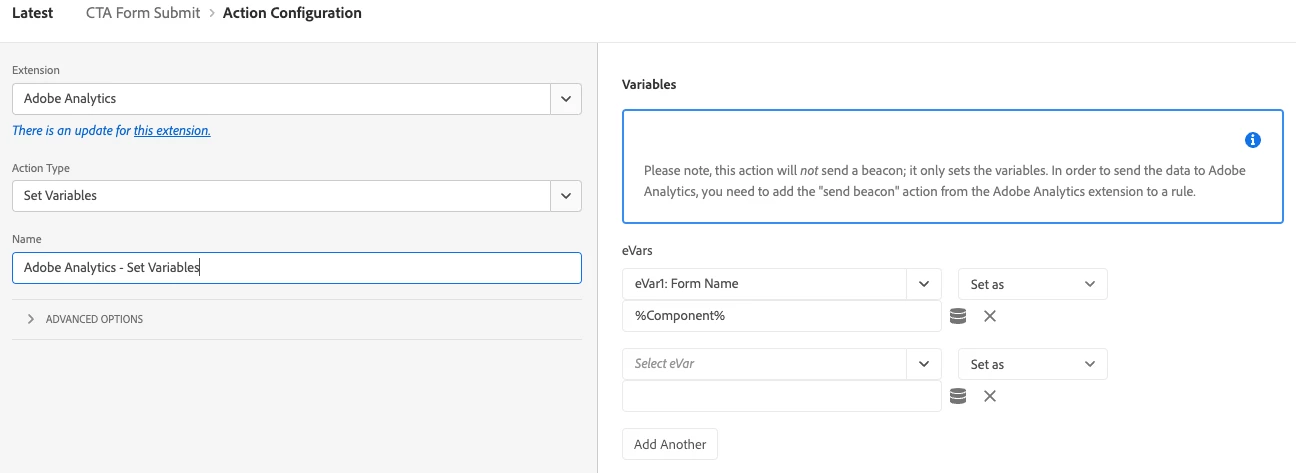Screen dimensions: 1296x473
Task: Click the Adobe Analytics extension field
Action: (x=282, y=99)
